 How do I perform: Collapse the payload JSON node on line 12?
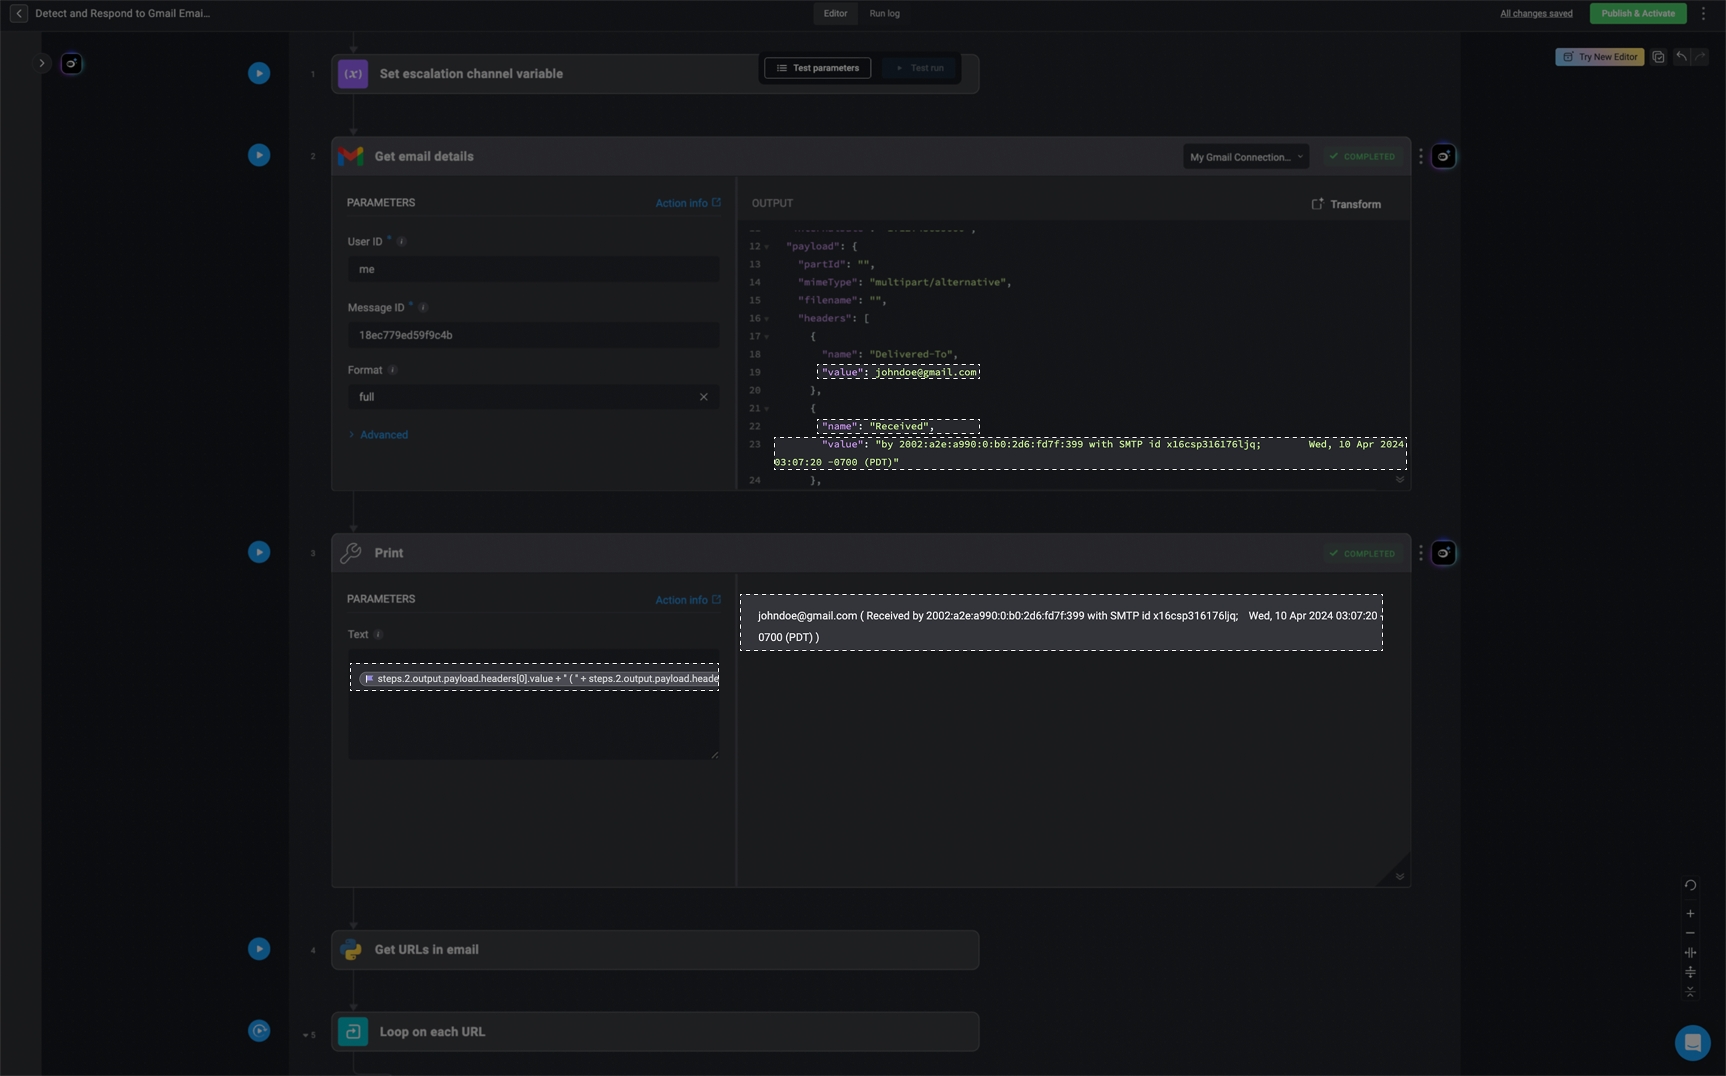pos(767,247)
